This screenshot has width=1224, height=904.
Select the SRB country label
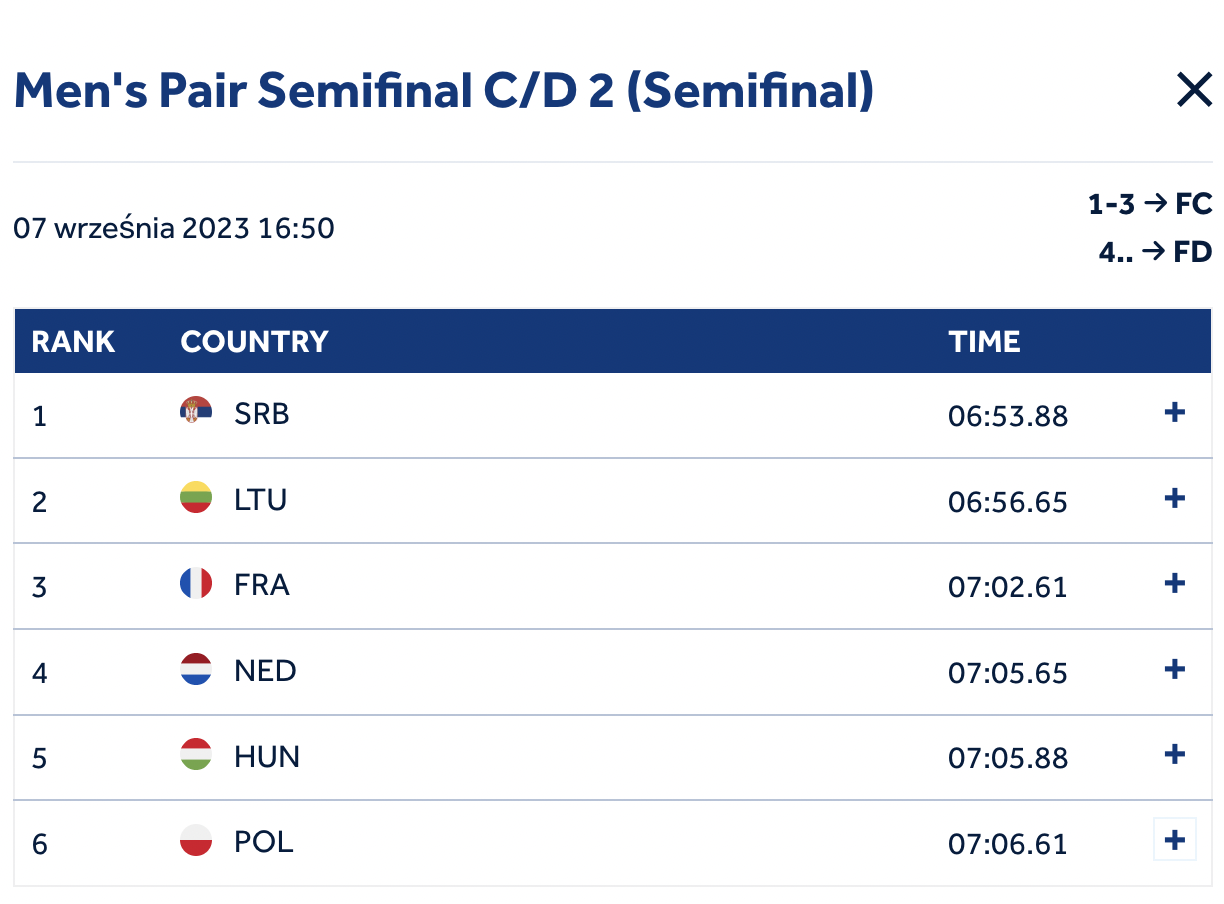click(x=262, y=413)
